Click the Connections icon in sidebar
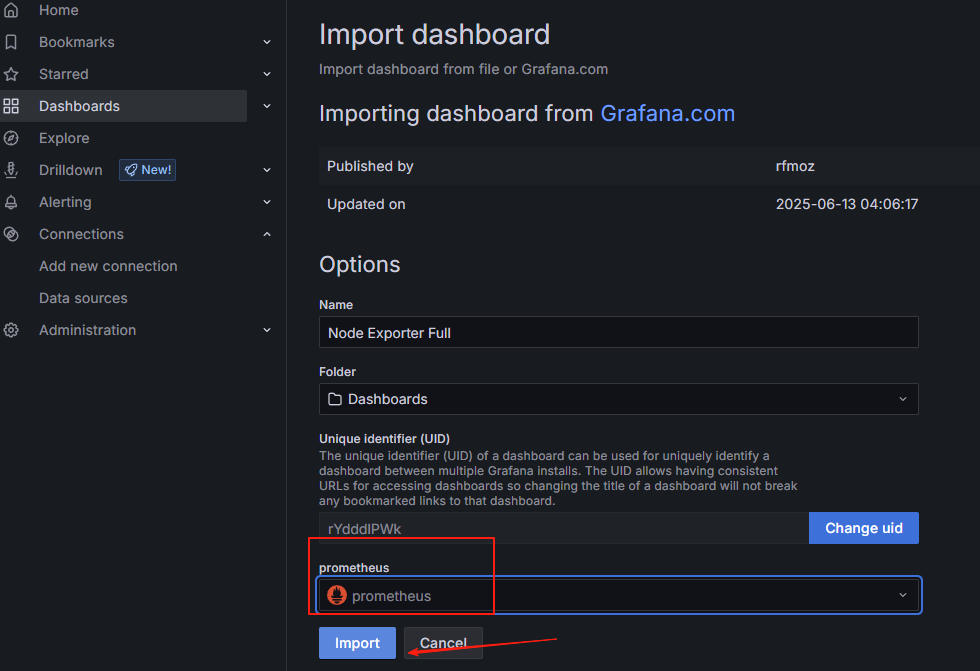Screen dimensions: 980x671 point(11,234)
